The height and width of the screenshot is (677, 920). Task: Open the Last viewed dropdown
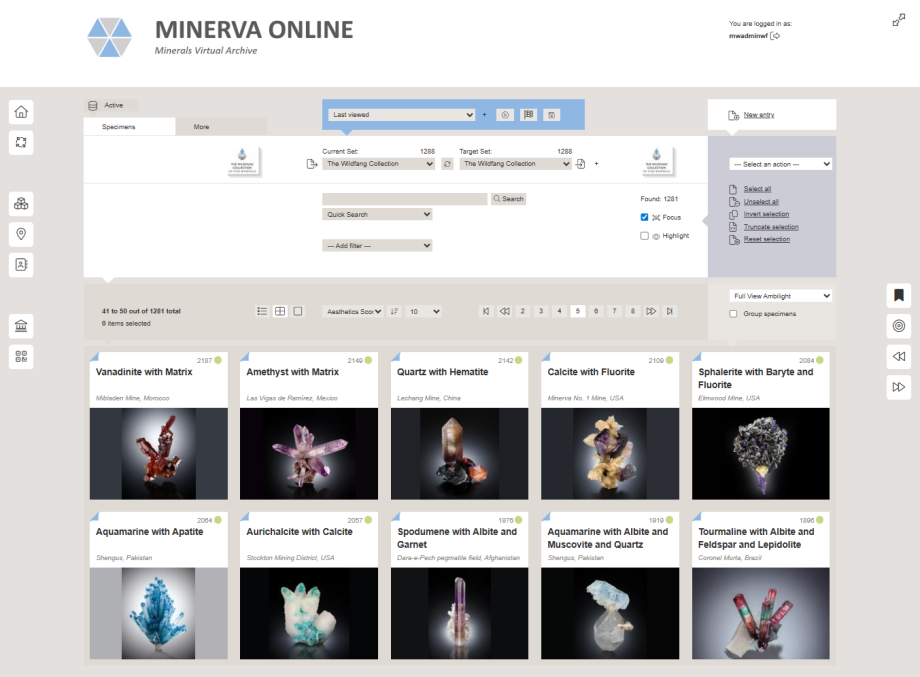[x=401, y=115]
